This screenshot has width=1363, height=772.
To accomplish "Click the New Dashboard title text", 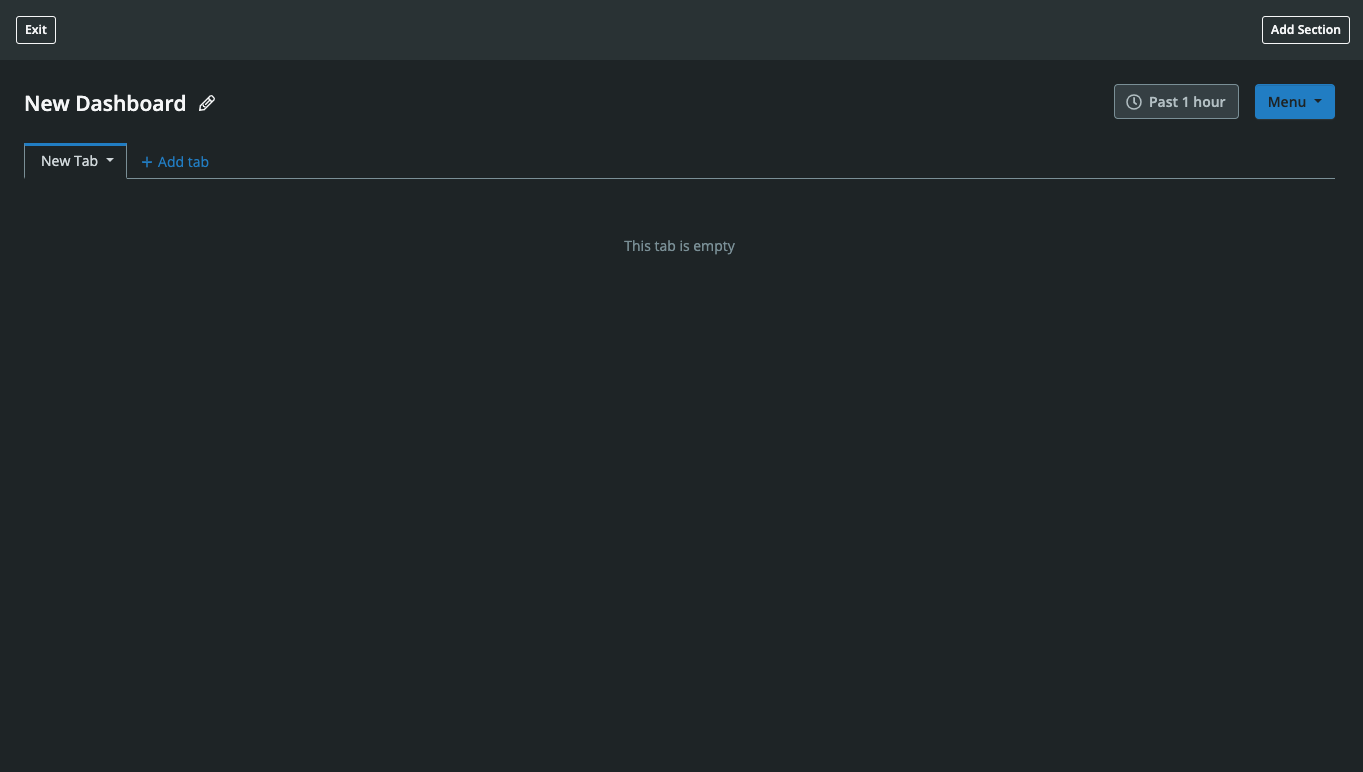I will [105, 103].
